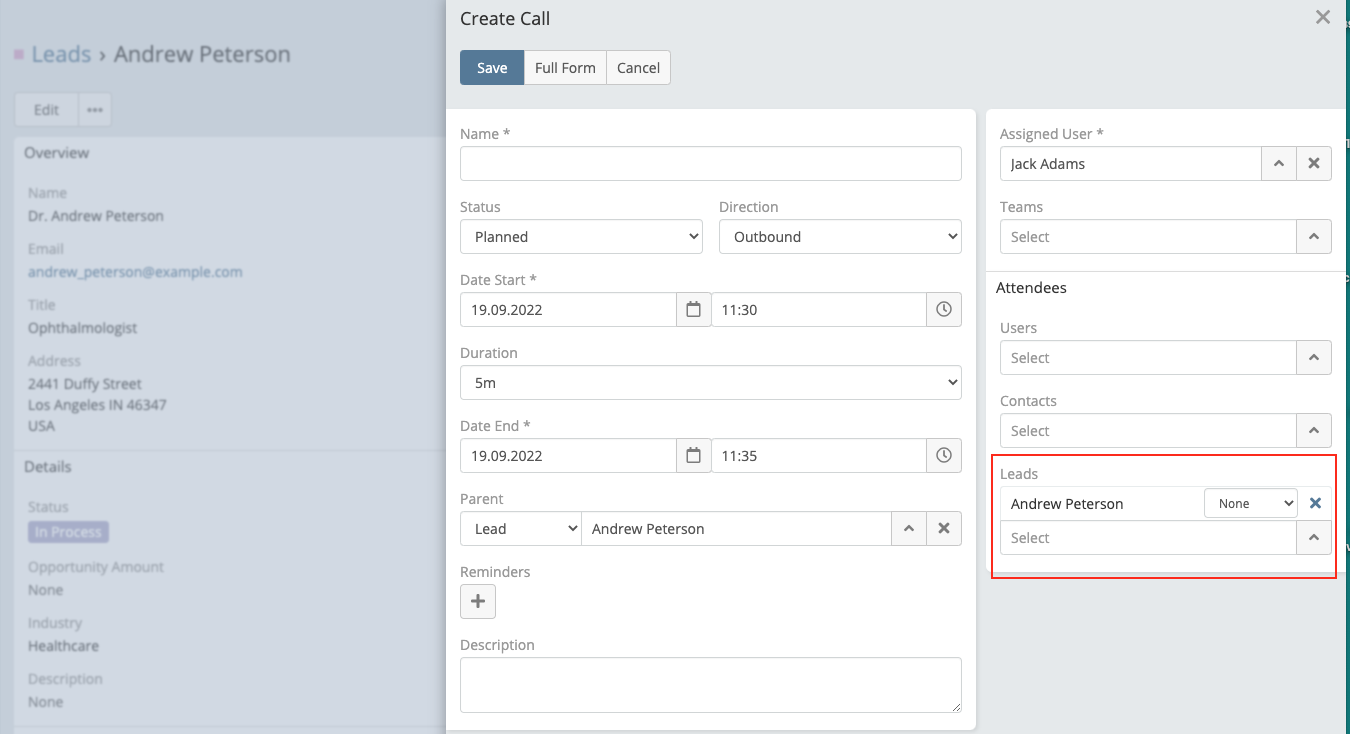Add a reminder with the plus button
The image size is (1350, 734).
click(x=478, y=602)
